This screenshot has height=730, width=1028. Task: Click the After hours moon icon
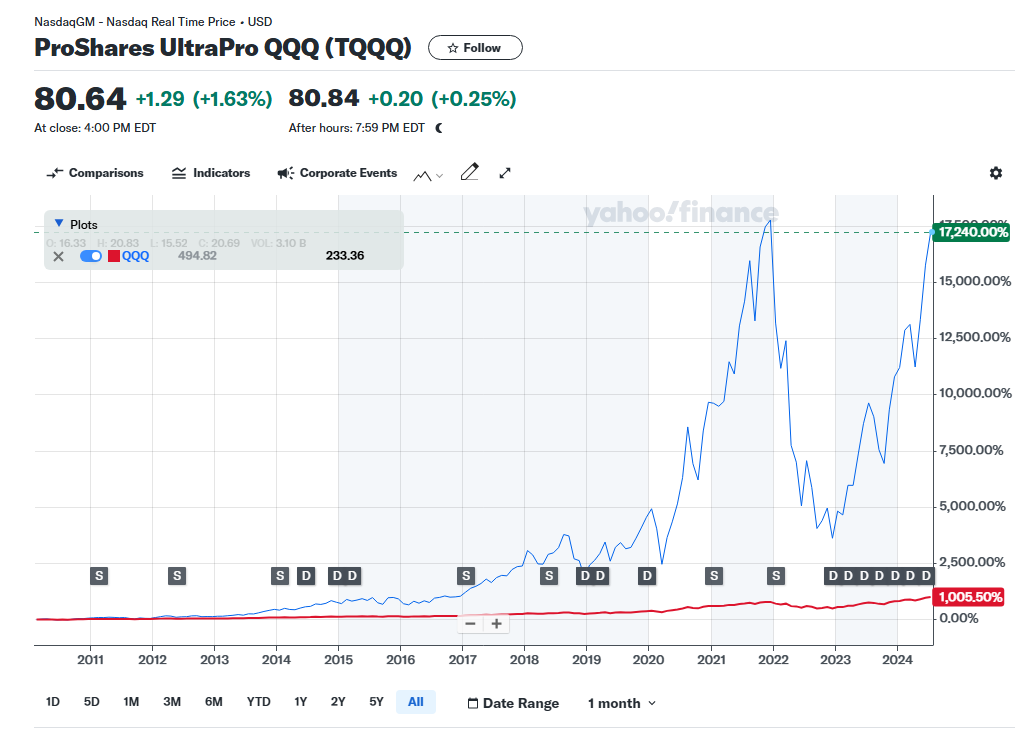coord(439,128)
